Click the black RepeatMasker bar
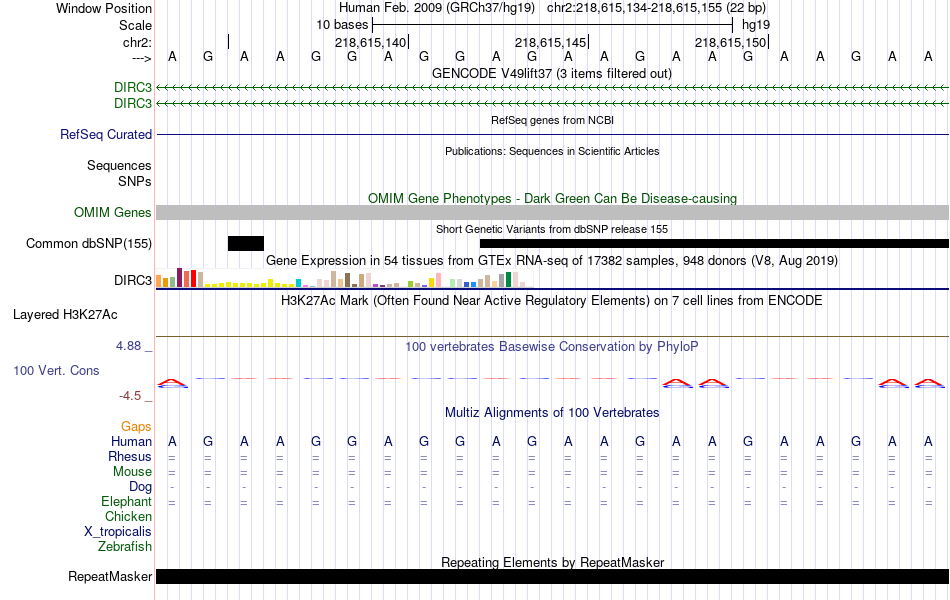Image resolution: width=950 pixels, height=600 pixels. (553, 576)
